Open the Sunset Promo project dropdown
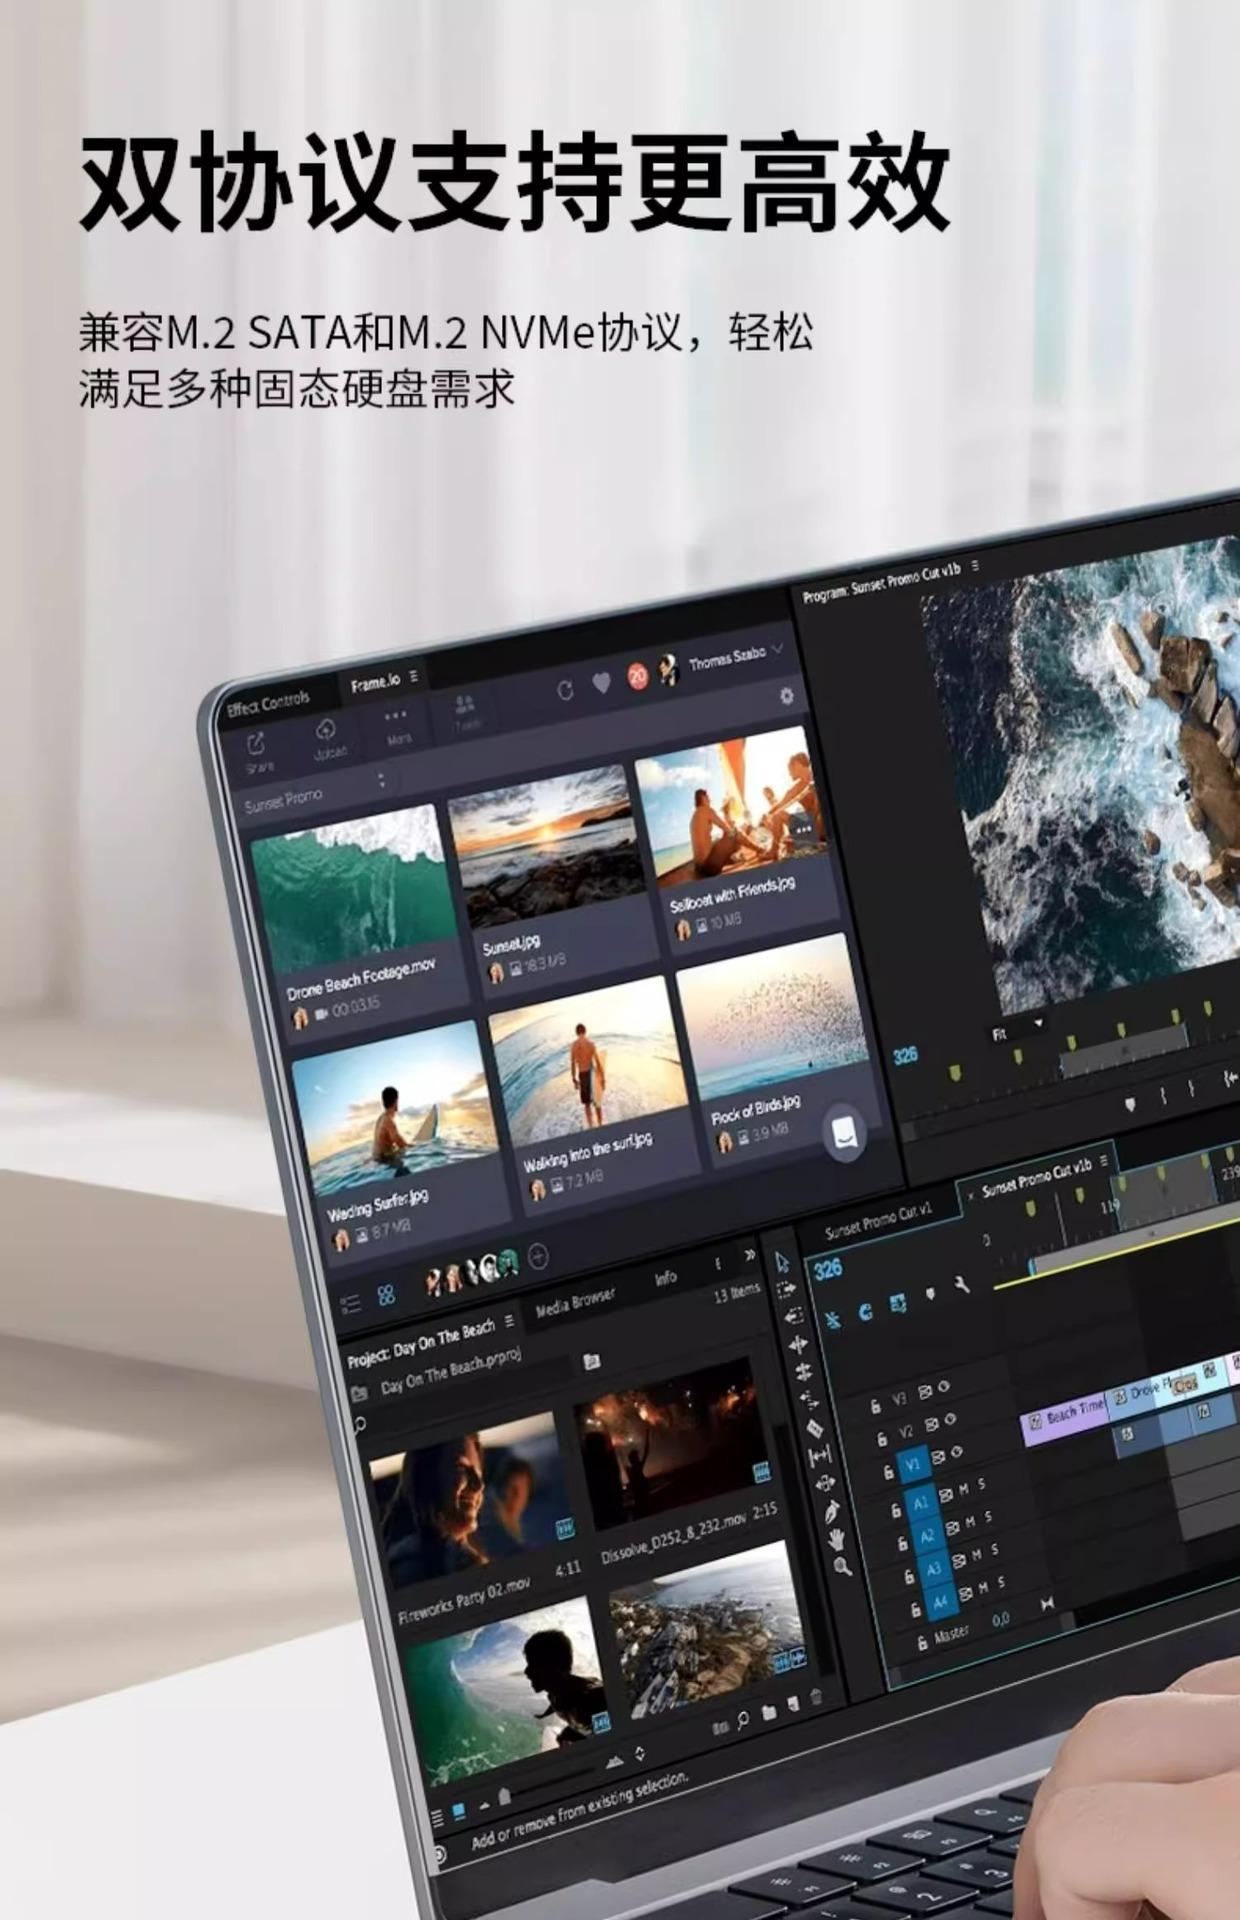The height and width of the screenshot is (1920, 1240). pyautogui.click(x=381, y=781)
